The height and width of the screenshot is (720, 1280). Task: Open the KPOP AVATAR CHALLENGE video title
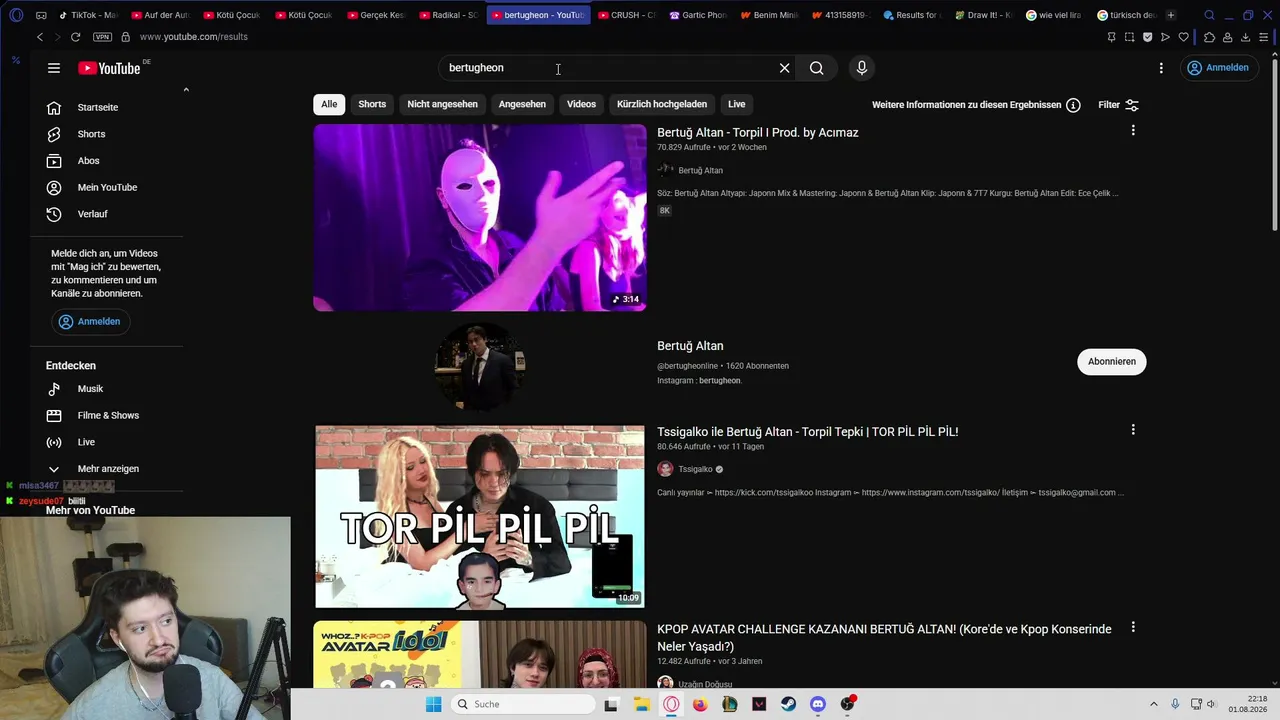pyautogui.click(x=884, y=638)
